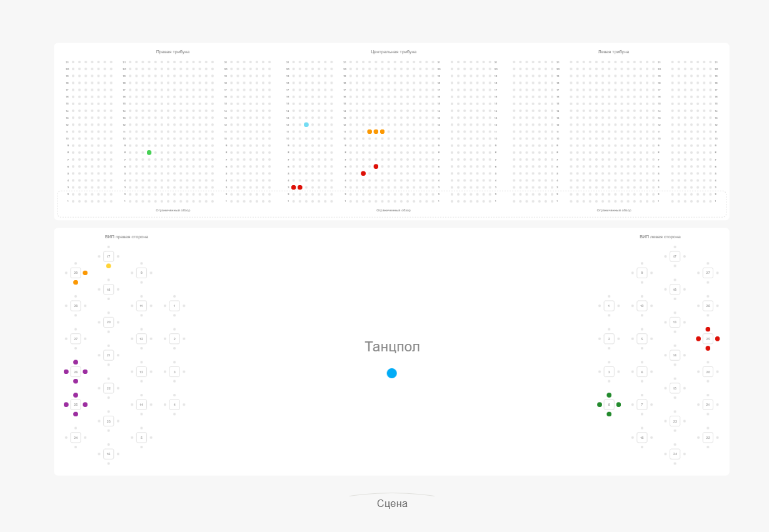Select the leftmost of three orange seats
This screenshot has width=769, height=532.
[x=369, y=132]
